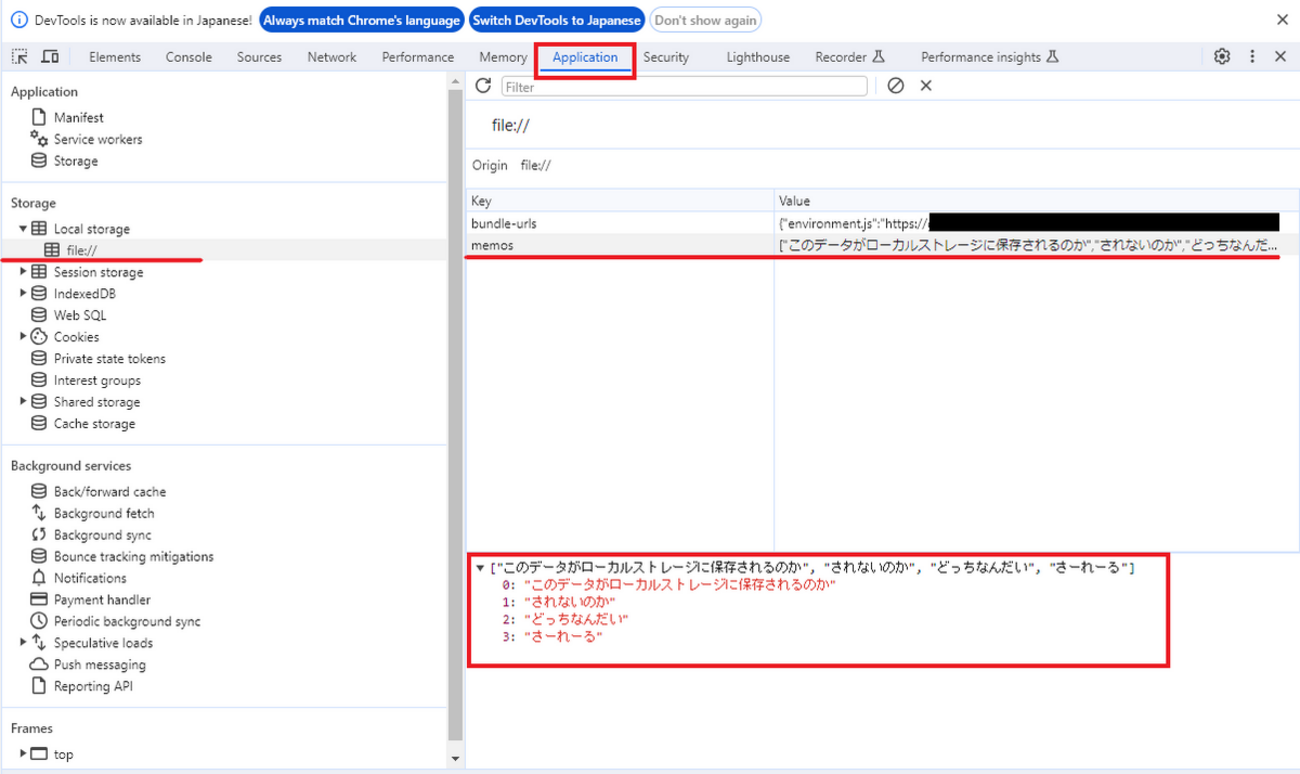The height and width of the screenshot is (774, 1300).
Task: Collapse the Local storage tree
Action: (x=23, y=229)
